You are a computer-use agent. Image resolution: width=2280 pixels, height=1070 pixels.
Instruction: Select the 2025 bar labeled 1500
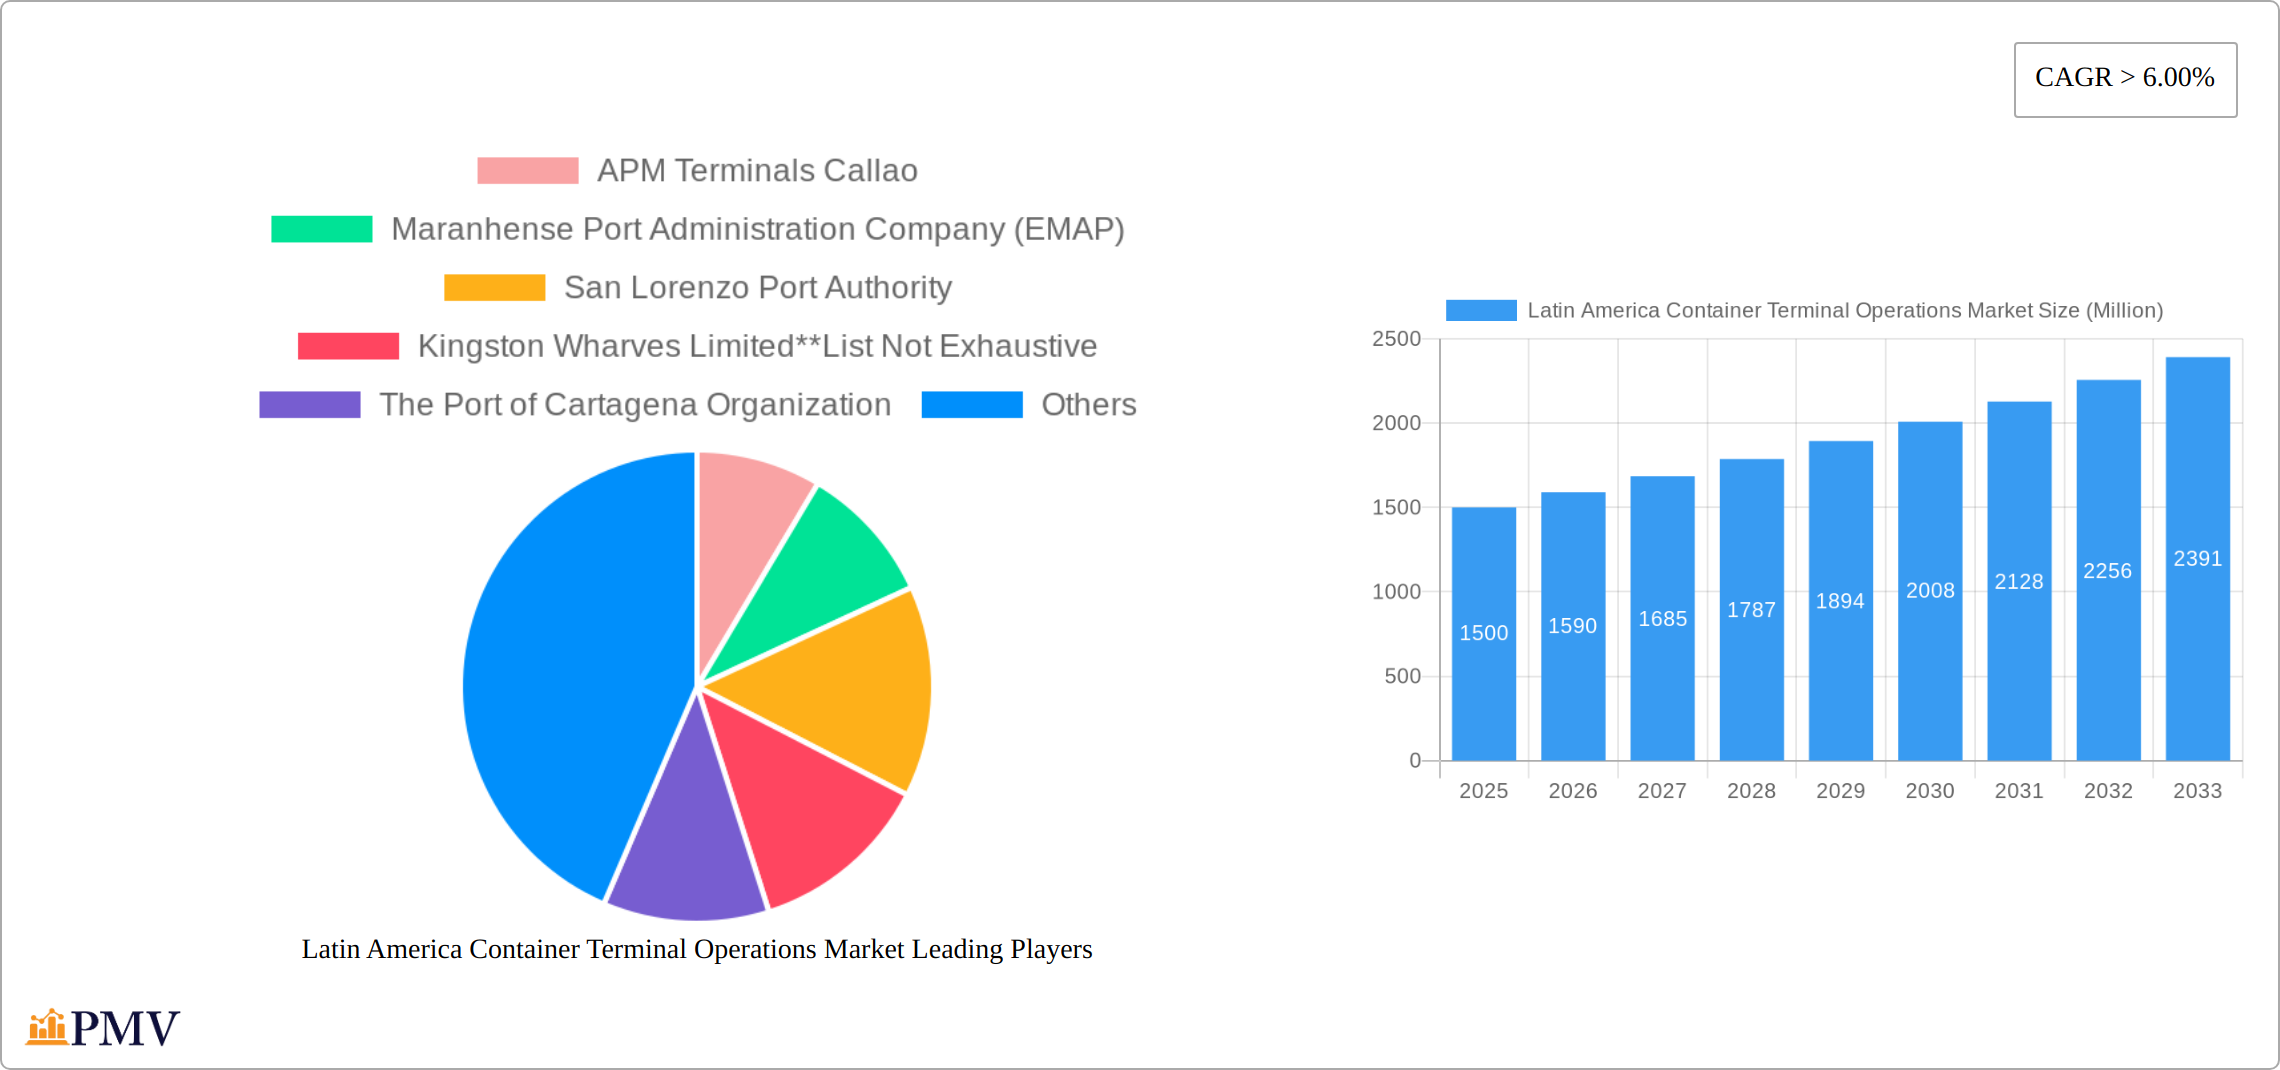click(1483, 633)
